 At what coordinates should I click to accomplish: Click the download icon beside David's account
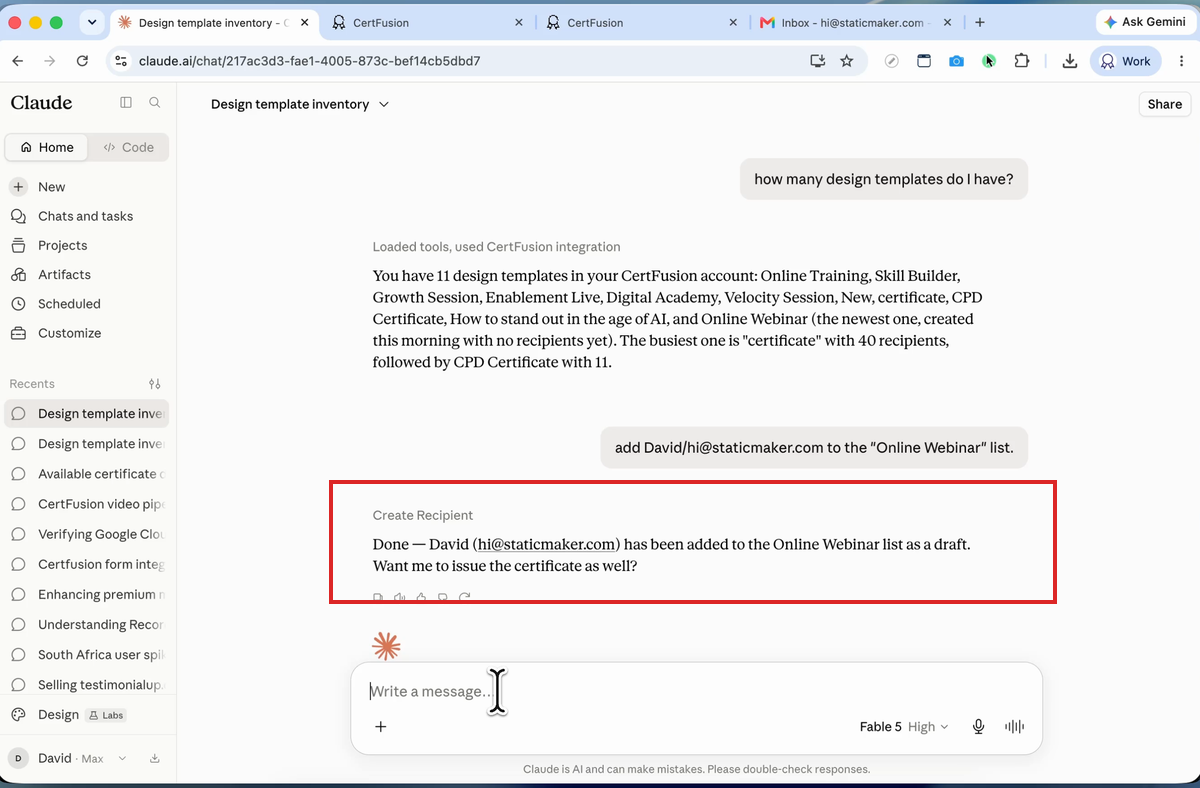pos(155,758)
